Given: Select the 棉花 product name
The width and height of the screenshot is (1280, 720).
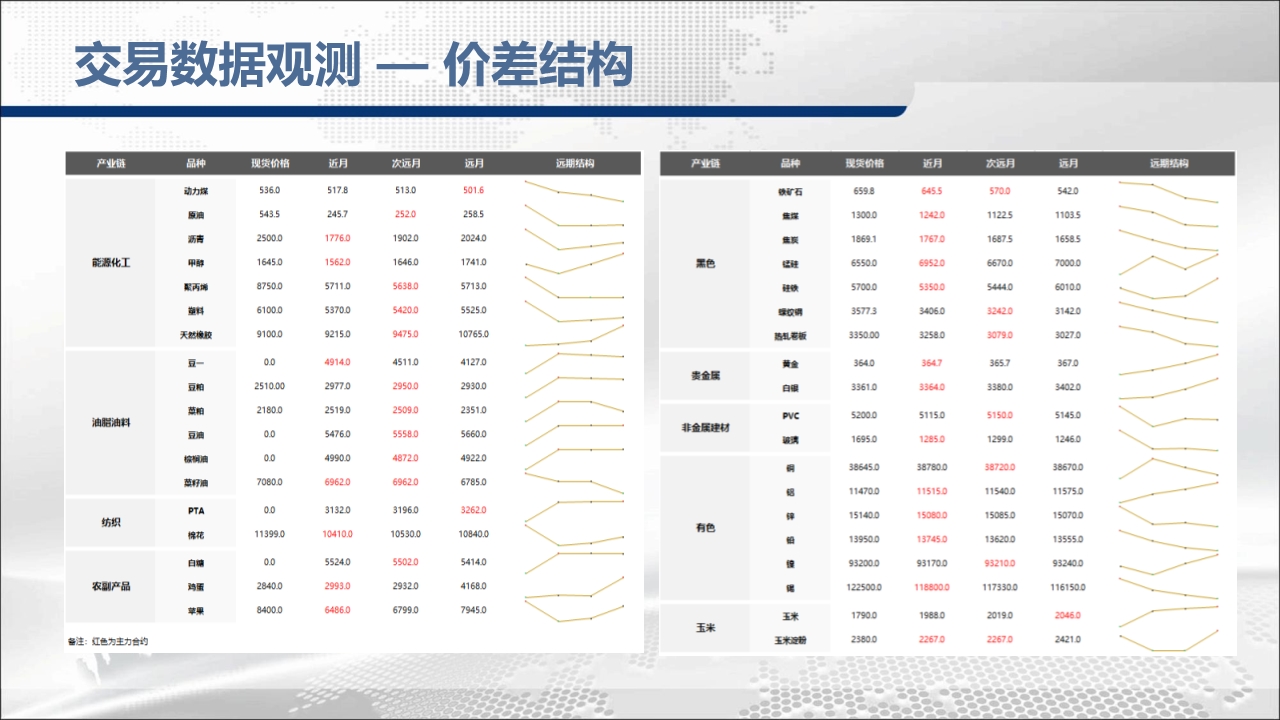Looking at the screenshot, I should coord(196,535).
